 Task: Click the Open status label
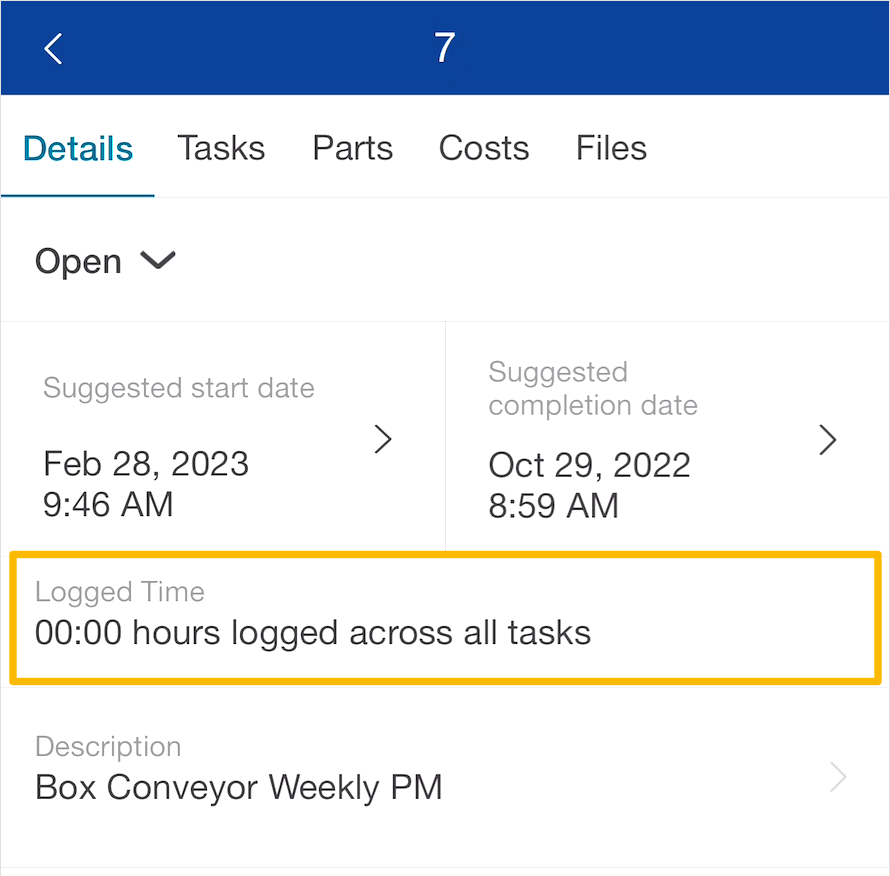coord(78,262)
